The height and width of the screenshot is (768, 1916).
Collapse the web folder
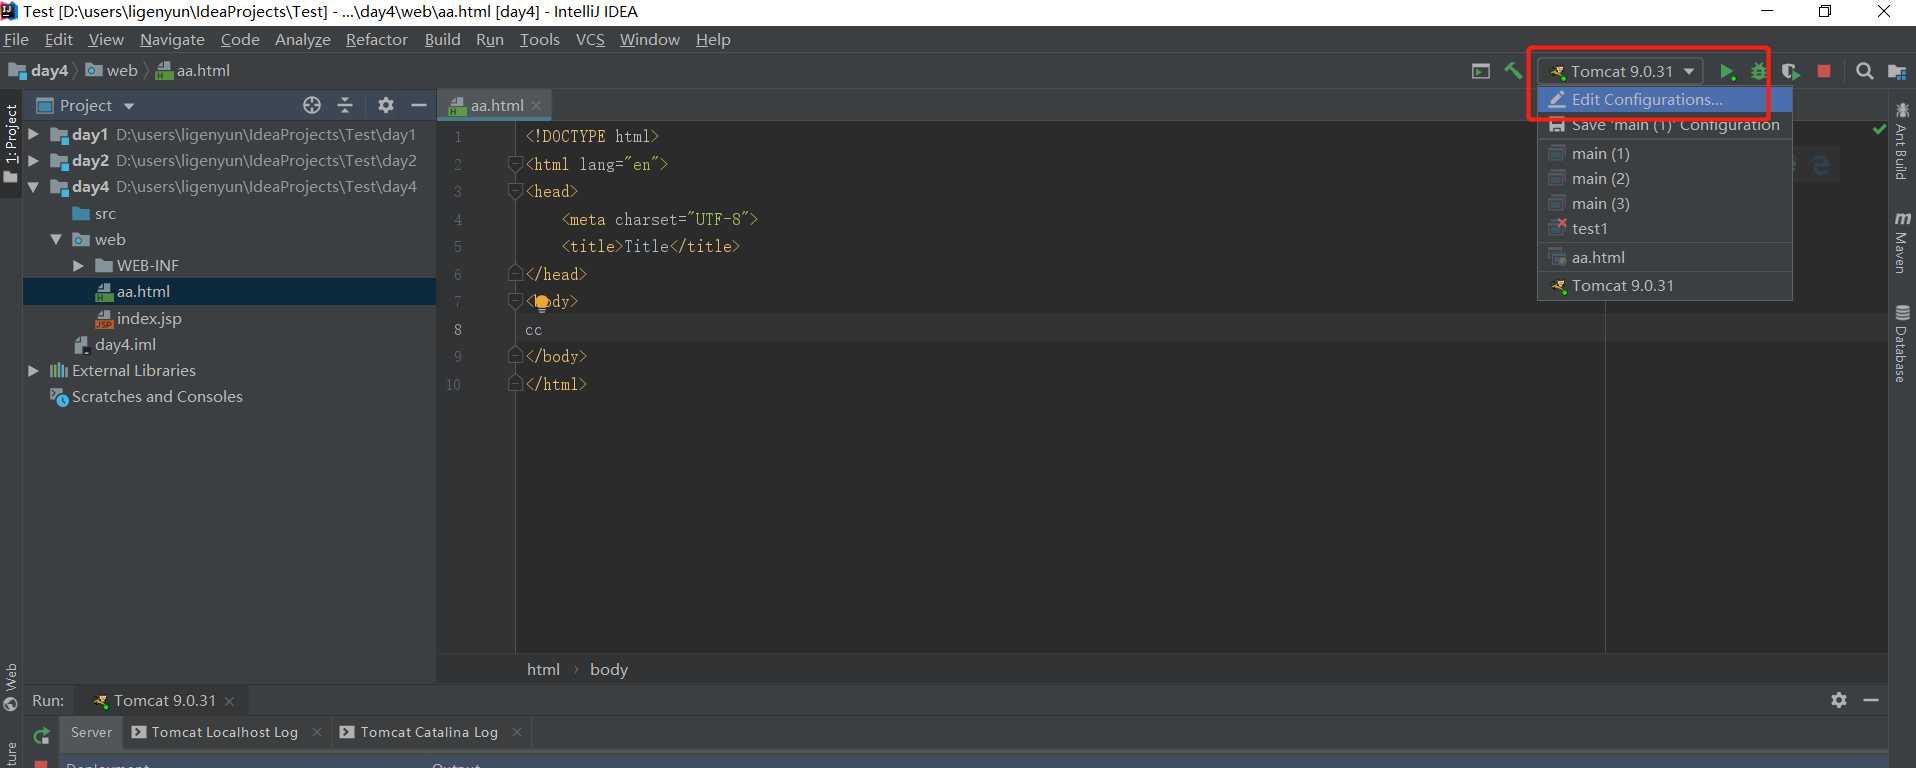pos(56,239)
